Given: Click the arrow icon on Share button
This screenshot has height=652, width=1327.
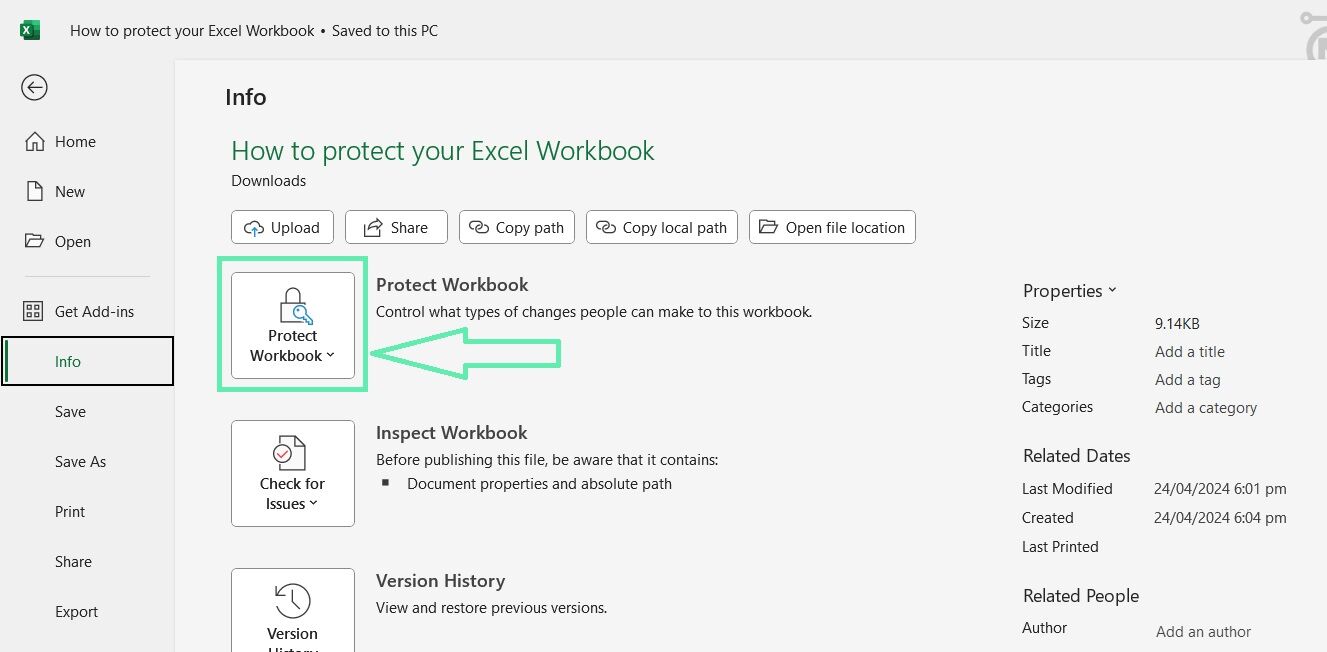Looking at the screenshot, I should click(x=373, y=228).
